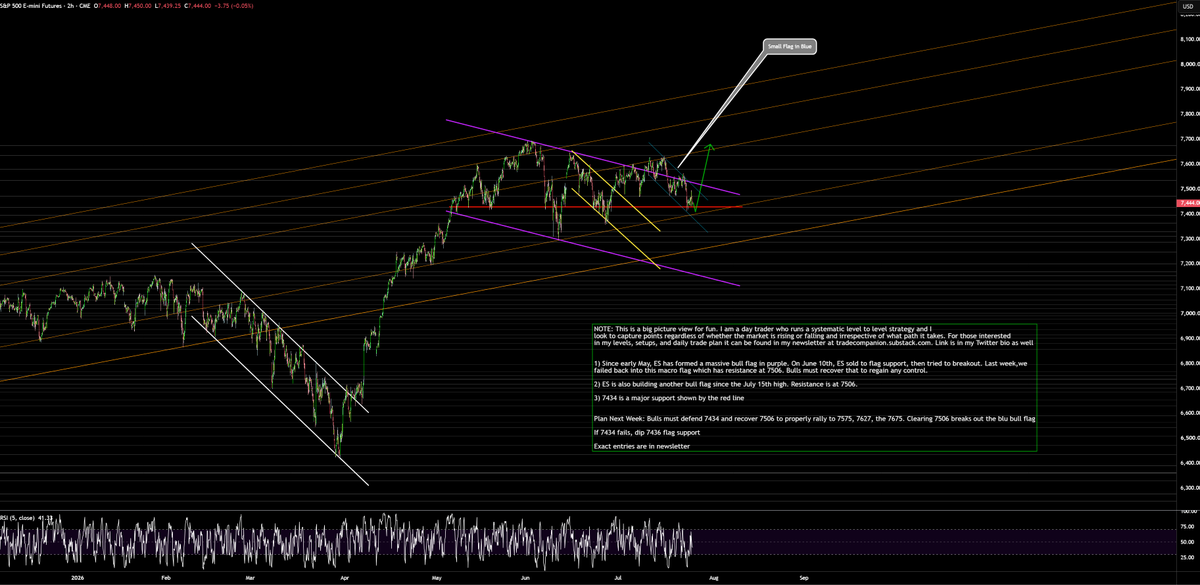Click the Sep label on time axis
The image size is (1200, 585).
pos(804,578)
